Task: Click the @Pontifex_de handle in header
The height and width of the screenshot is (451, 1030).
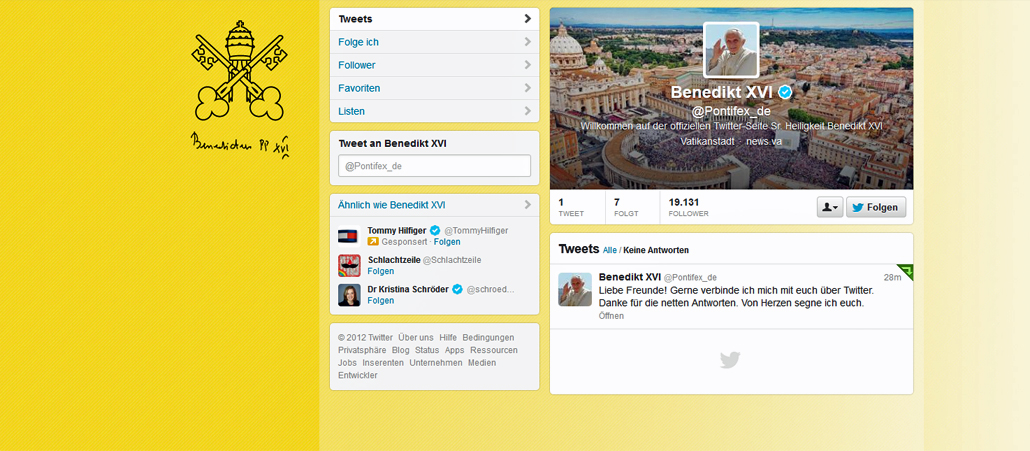Action: point(731,111)
